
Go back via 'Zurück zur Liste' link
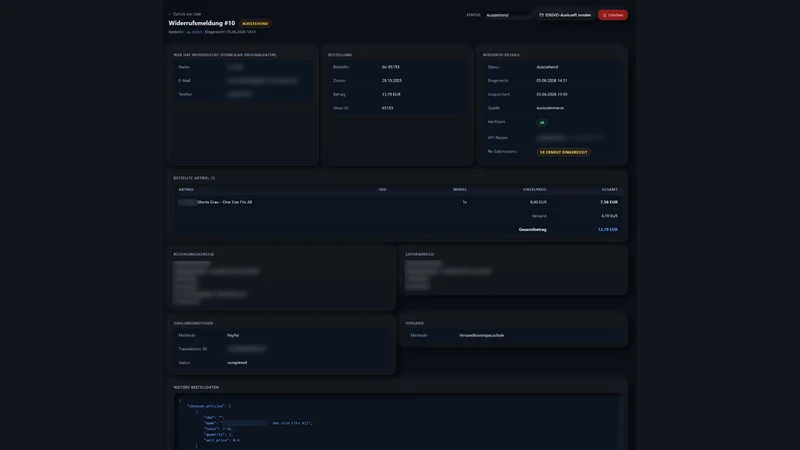[x=185, y=14]
